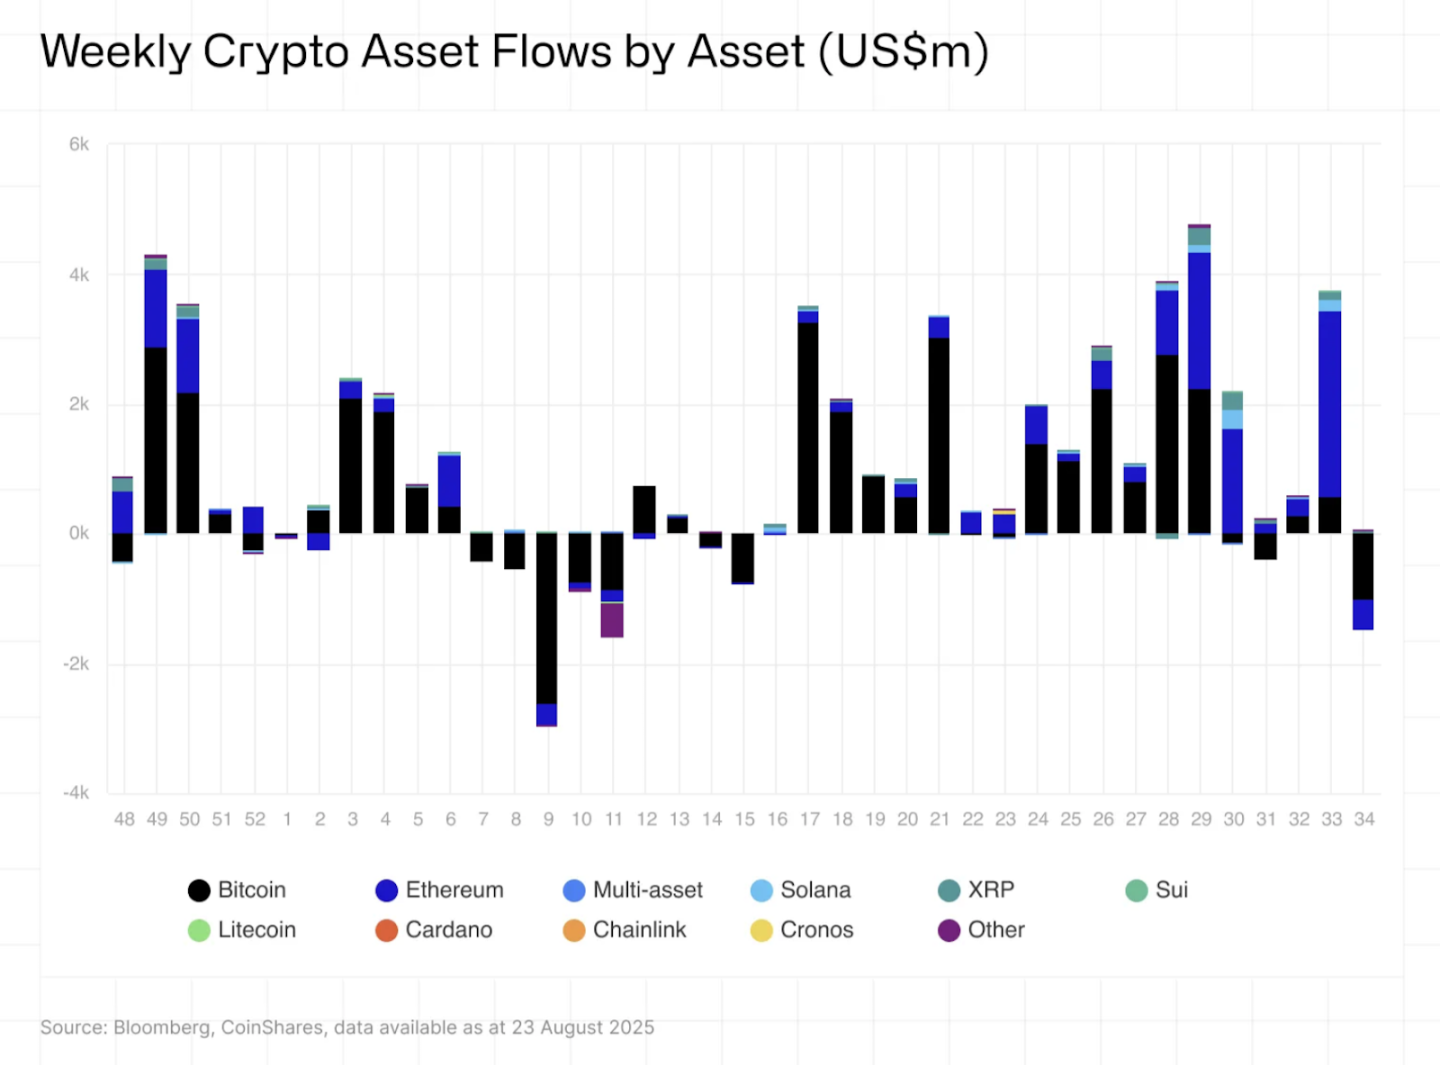Click the week 48 x-axis label
The image size is (1440, 1065).
tap(124, 819)
